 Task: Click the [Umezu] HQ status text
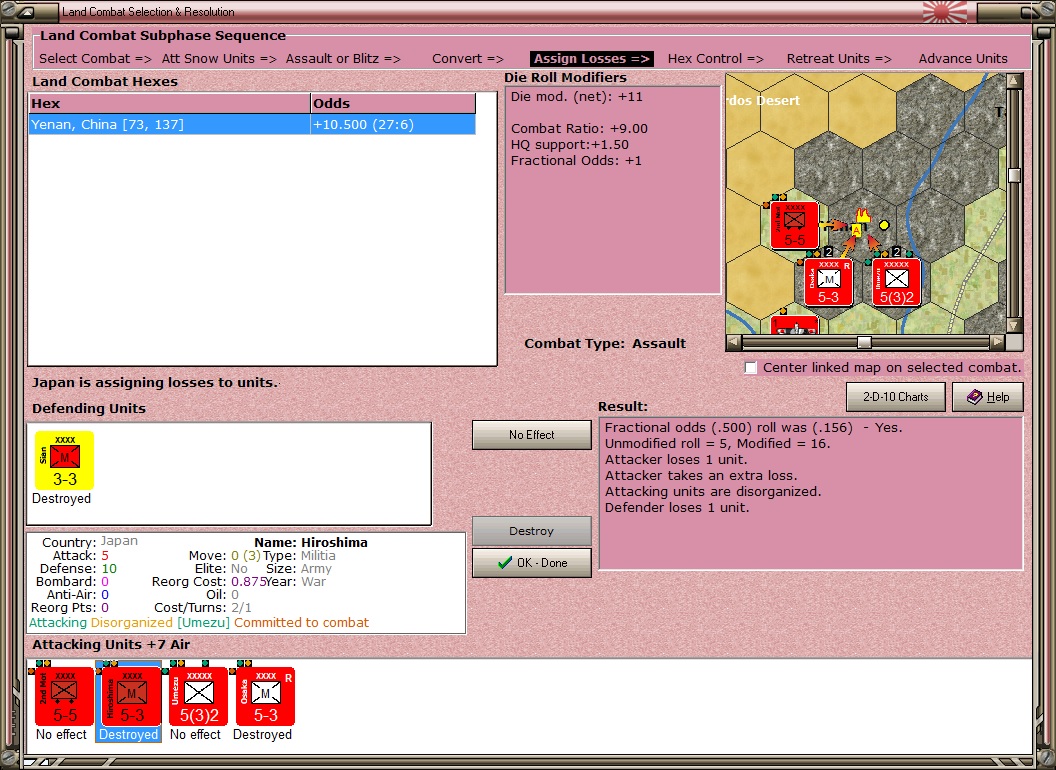203,622
